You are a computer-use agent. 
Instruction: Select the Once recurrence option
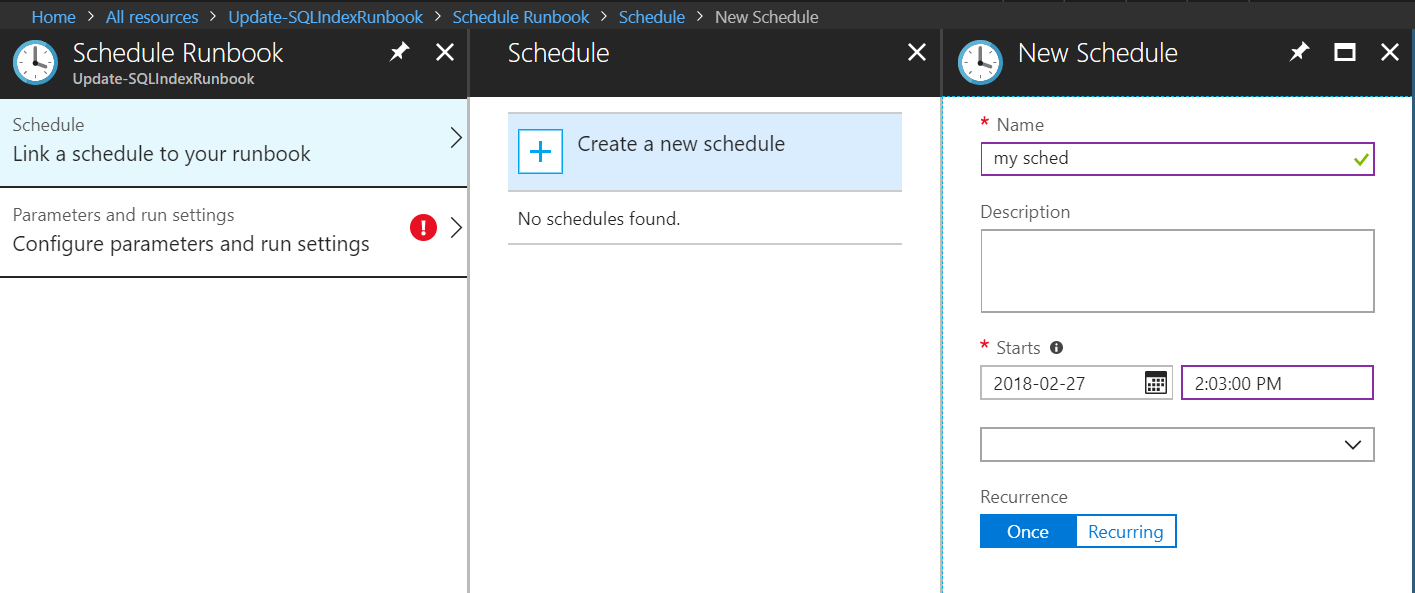click(x=1028, y=532)
